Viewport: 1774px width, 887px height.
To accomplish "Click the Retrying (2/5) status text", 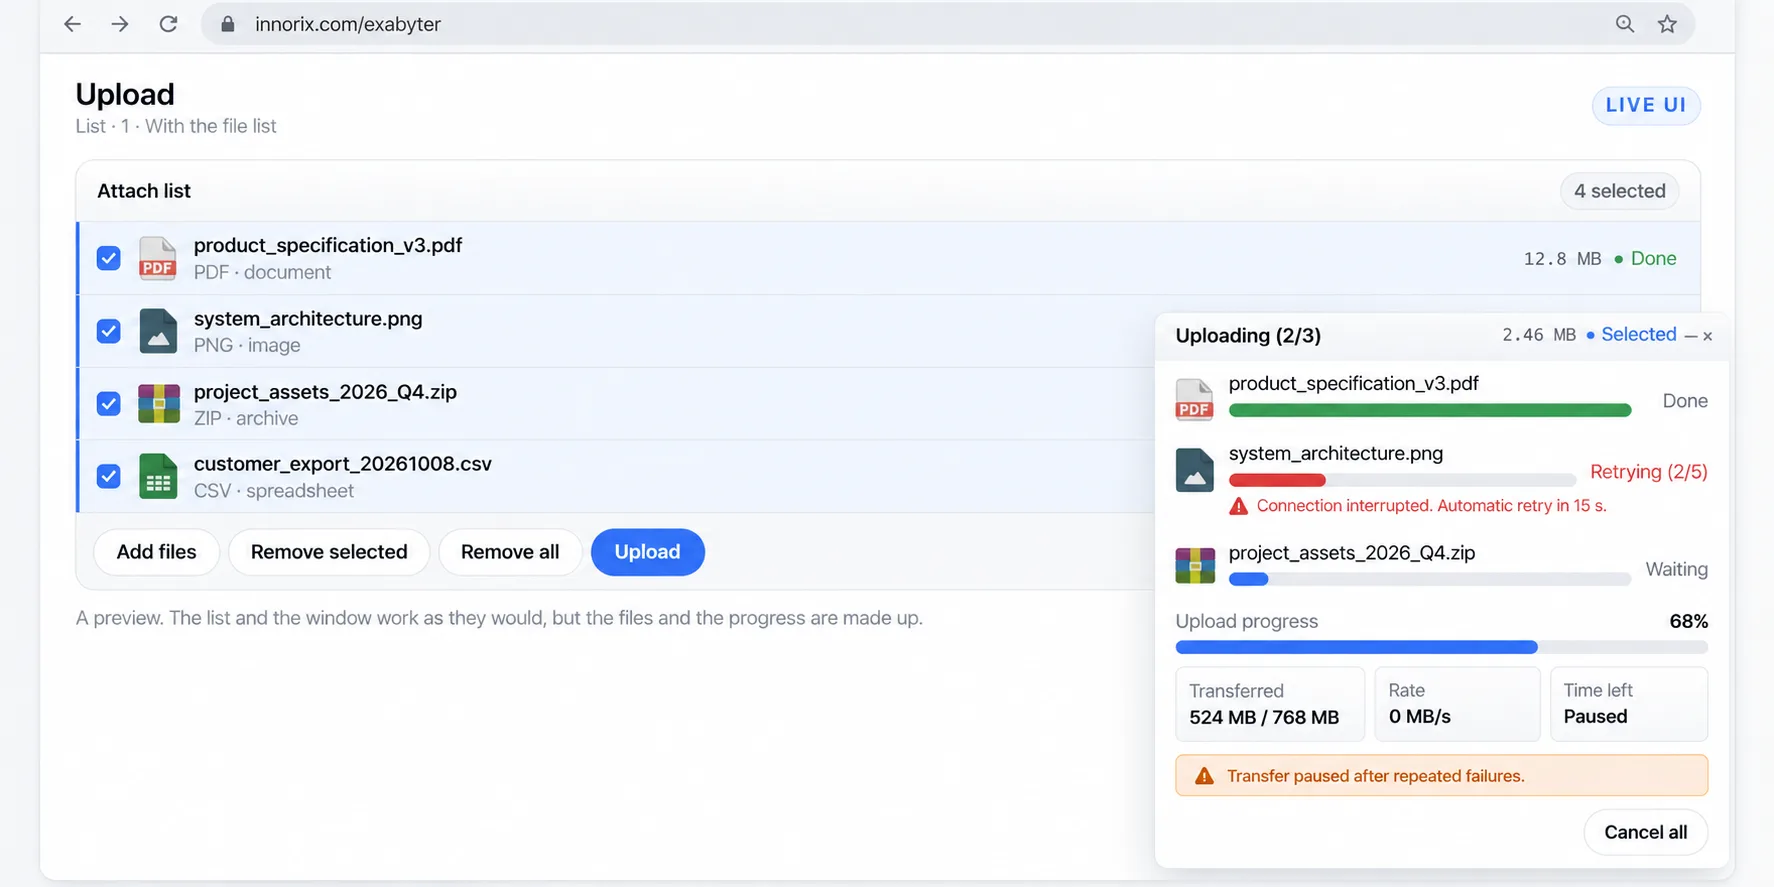I will click(1649, 472).
